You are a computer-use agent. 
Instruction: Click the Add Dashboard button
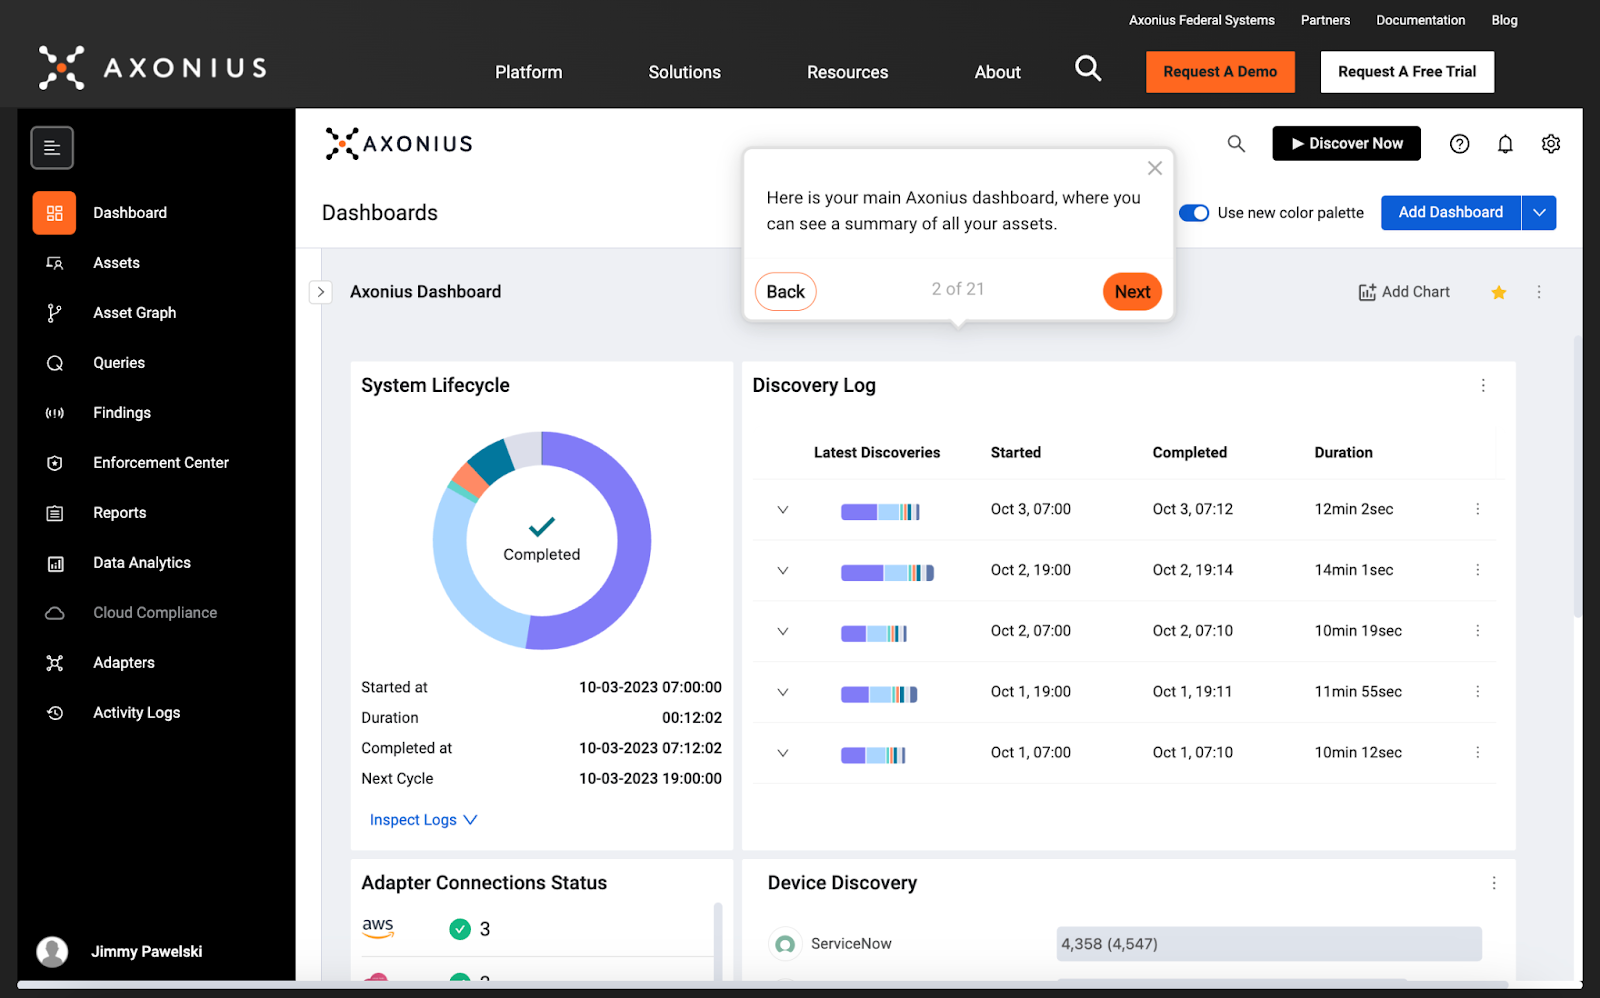(1451, 213)
